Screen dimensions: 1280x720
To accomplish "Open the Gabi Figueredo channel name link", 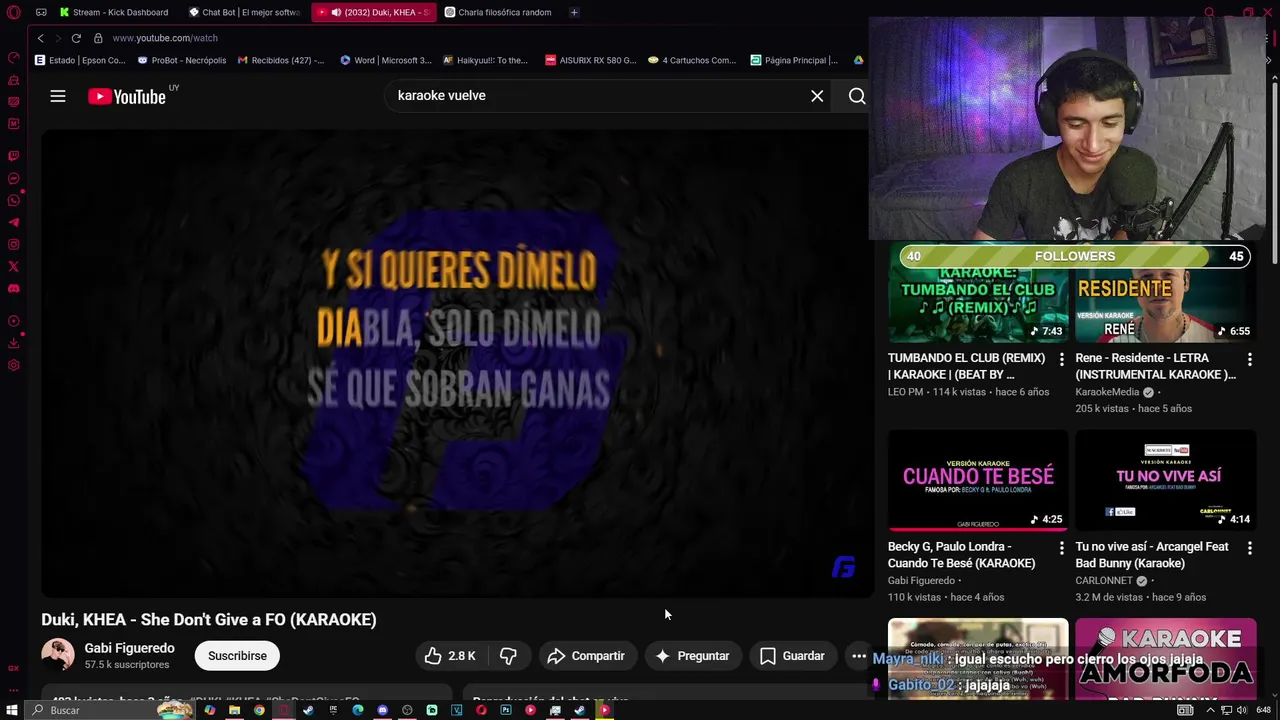I will [x=129, y=648].
